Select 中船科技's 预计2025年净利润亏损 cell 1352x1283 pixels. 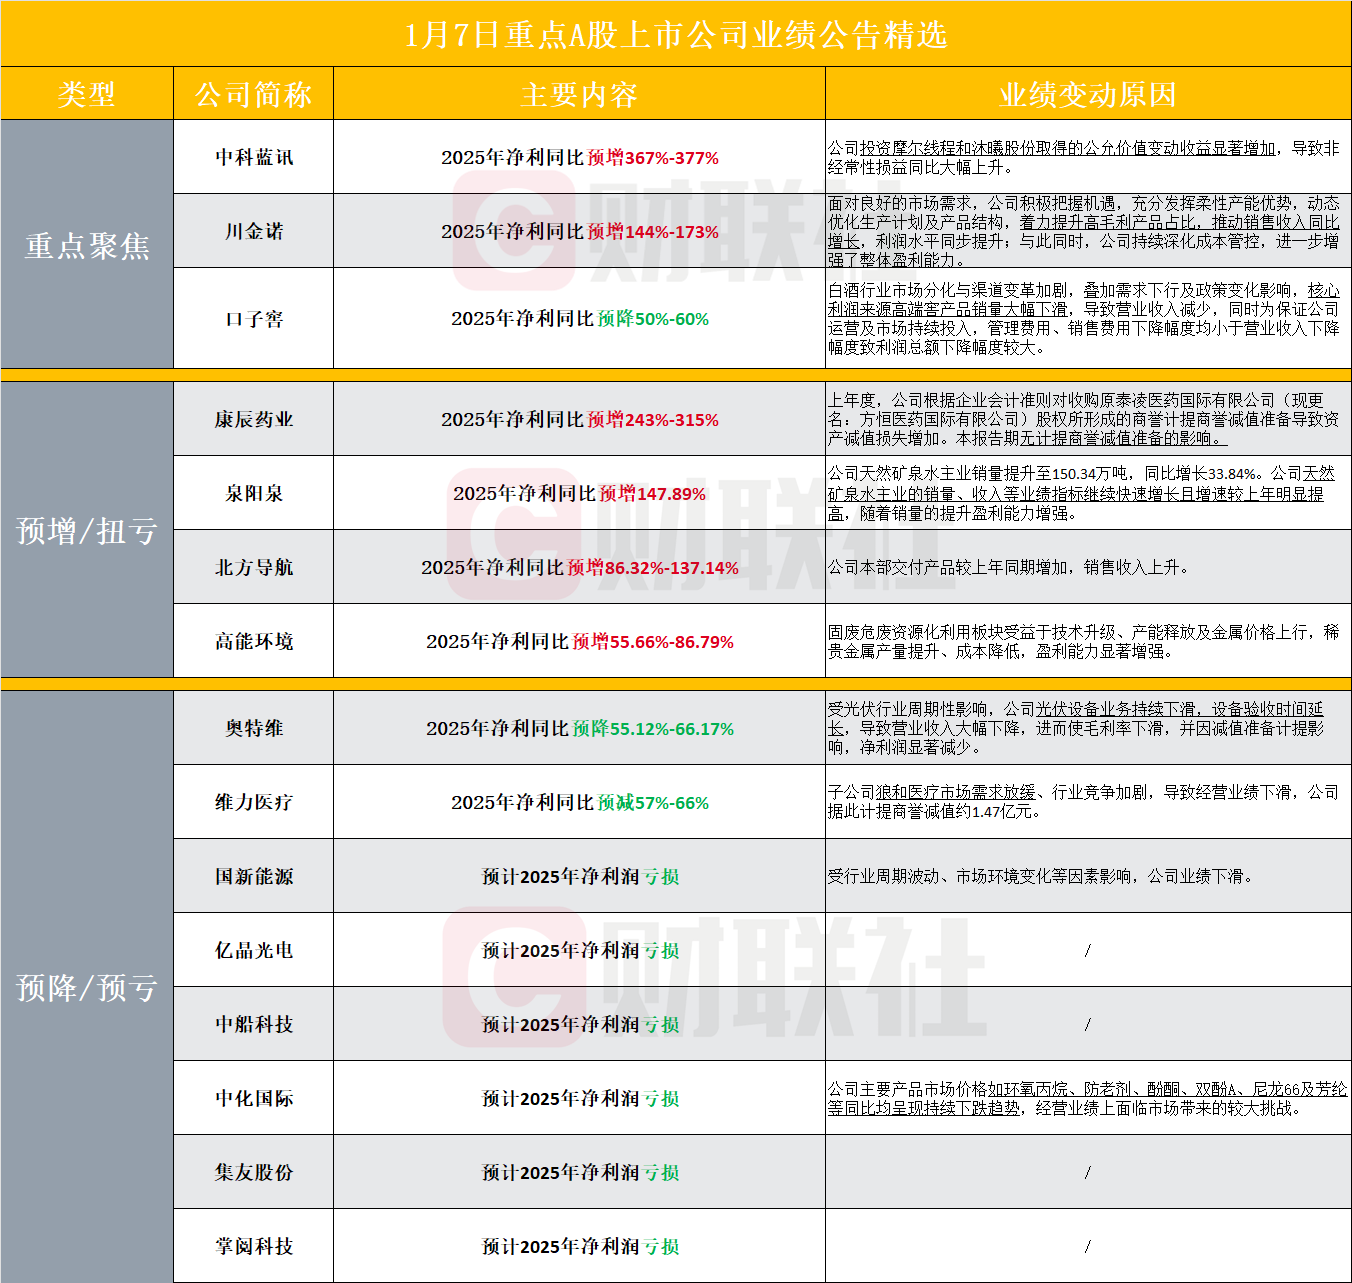580,1024
